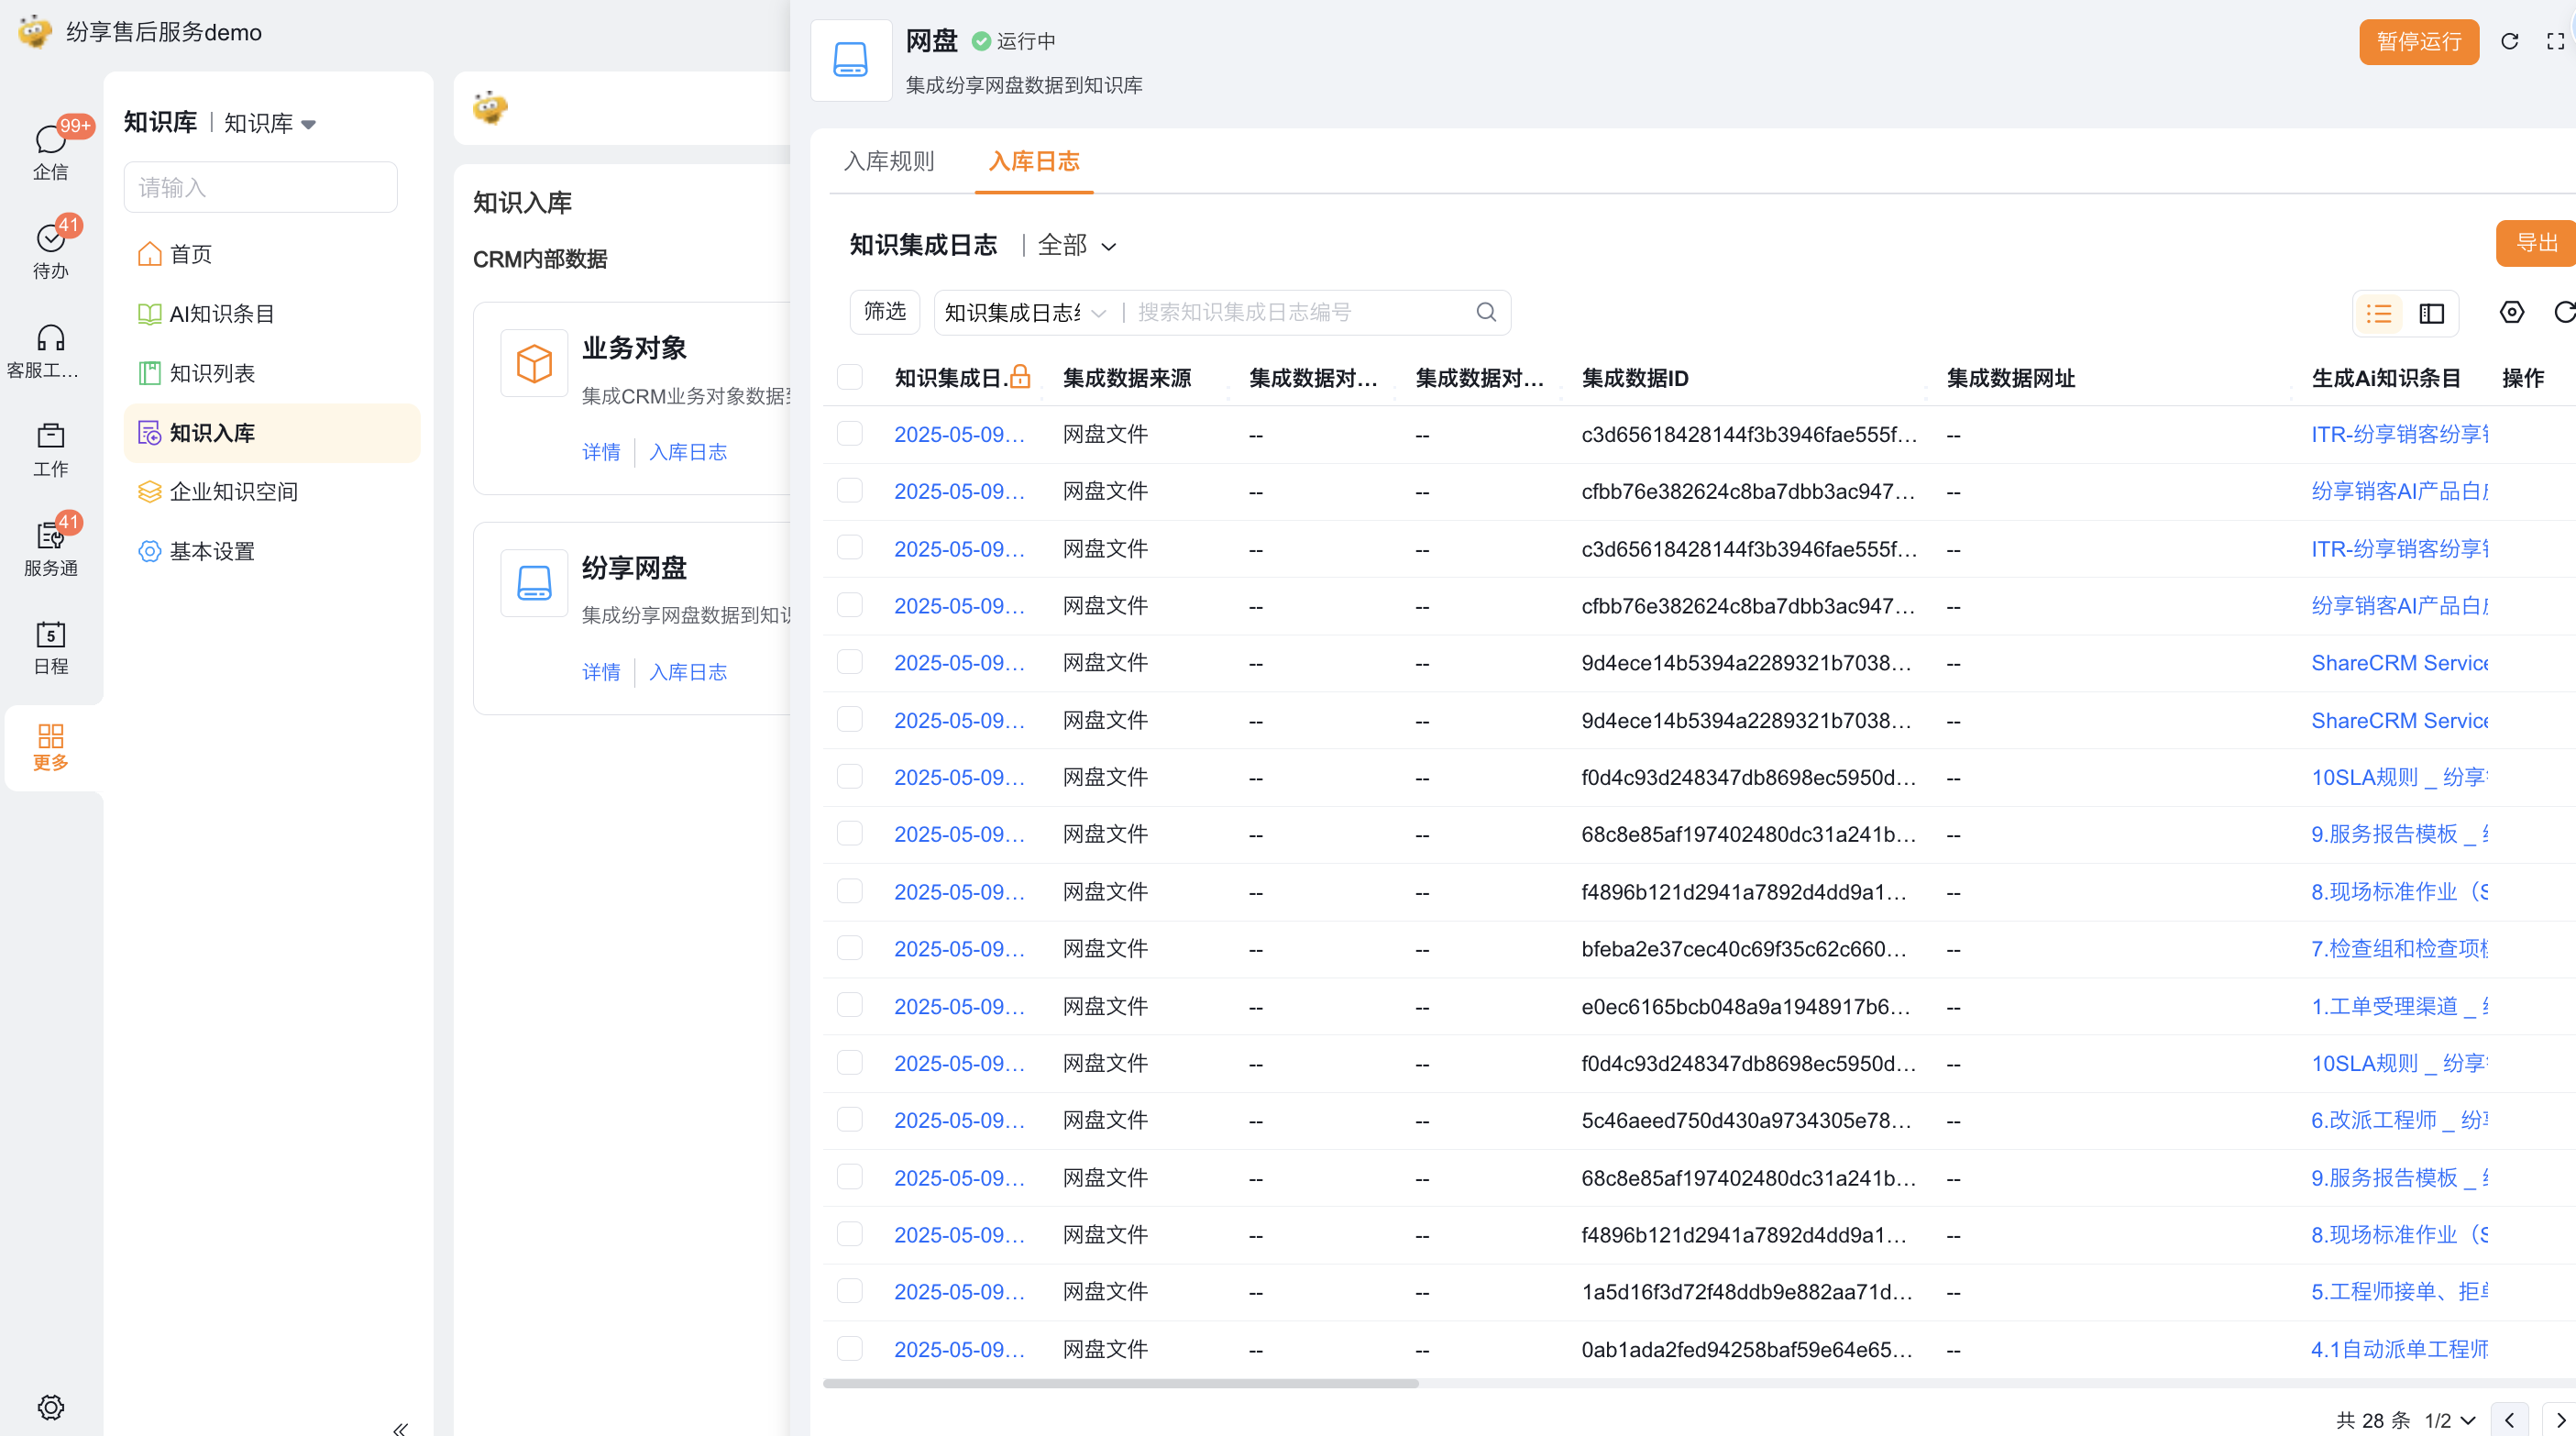This screenshot has width=2576, height=1436.
Task: Click the 首页 home icon
Action: [x=149, y=254]
